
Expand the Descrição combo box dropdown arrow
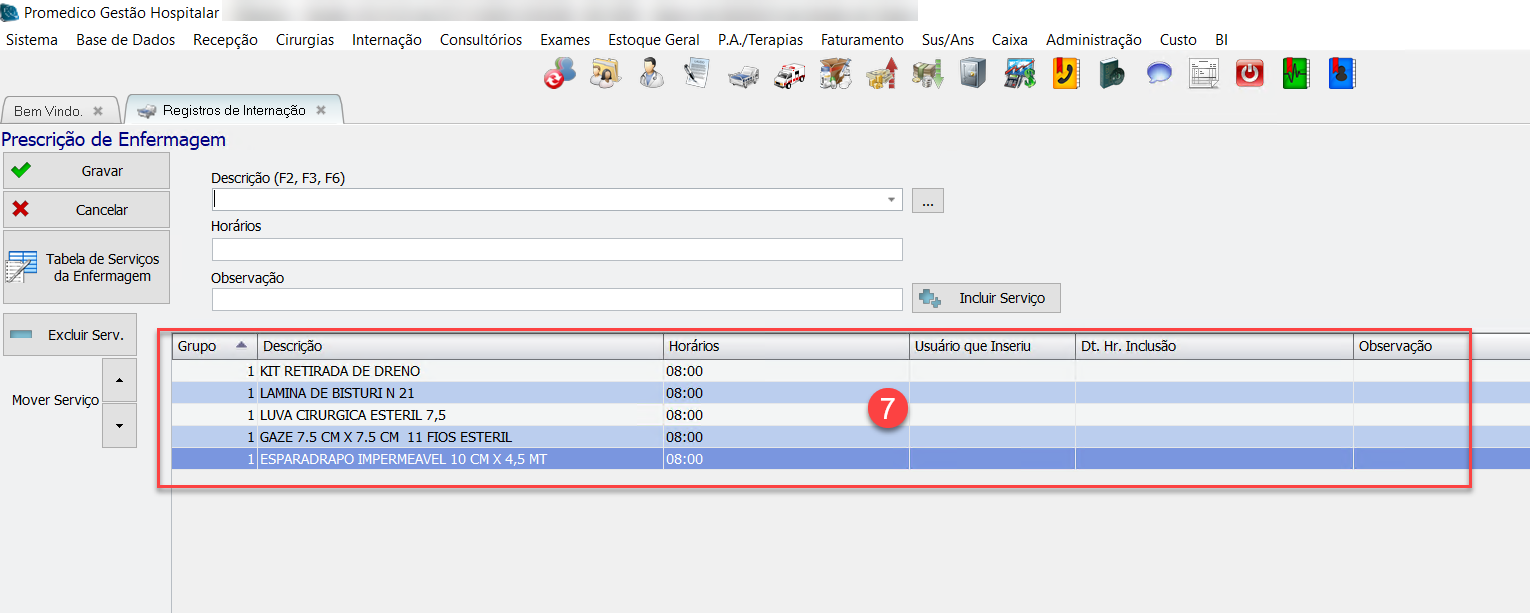click(x=891, y=200)
